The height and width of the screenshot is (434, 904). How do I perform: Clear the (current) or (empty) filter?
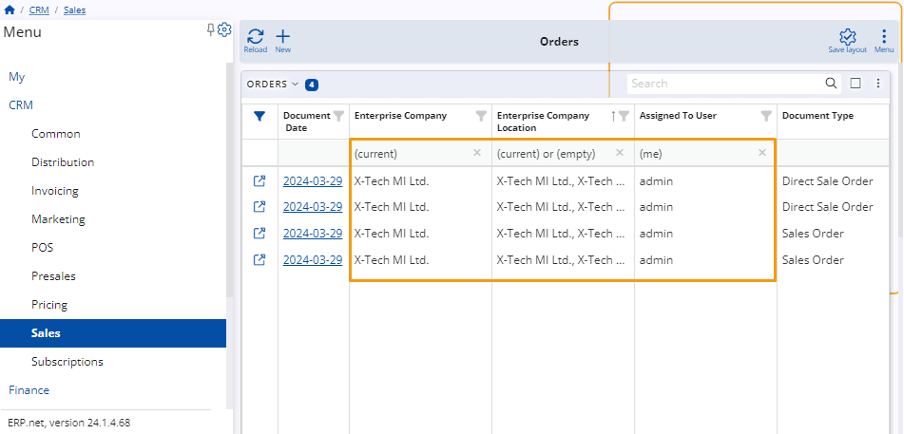click(x=620, y=153)
